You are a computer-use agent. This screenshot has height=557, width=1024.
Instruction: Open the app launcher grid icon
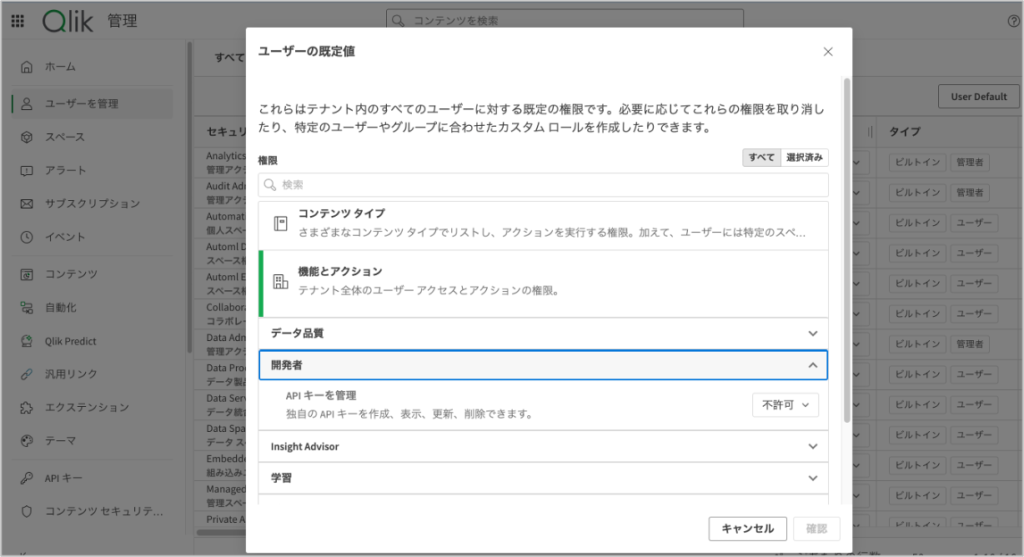(x=18, y=21)
